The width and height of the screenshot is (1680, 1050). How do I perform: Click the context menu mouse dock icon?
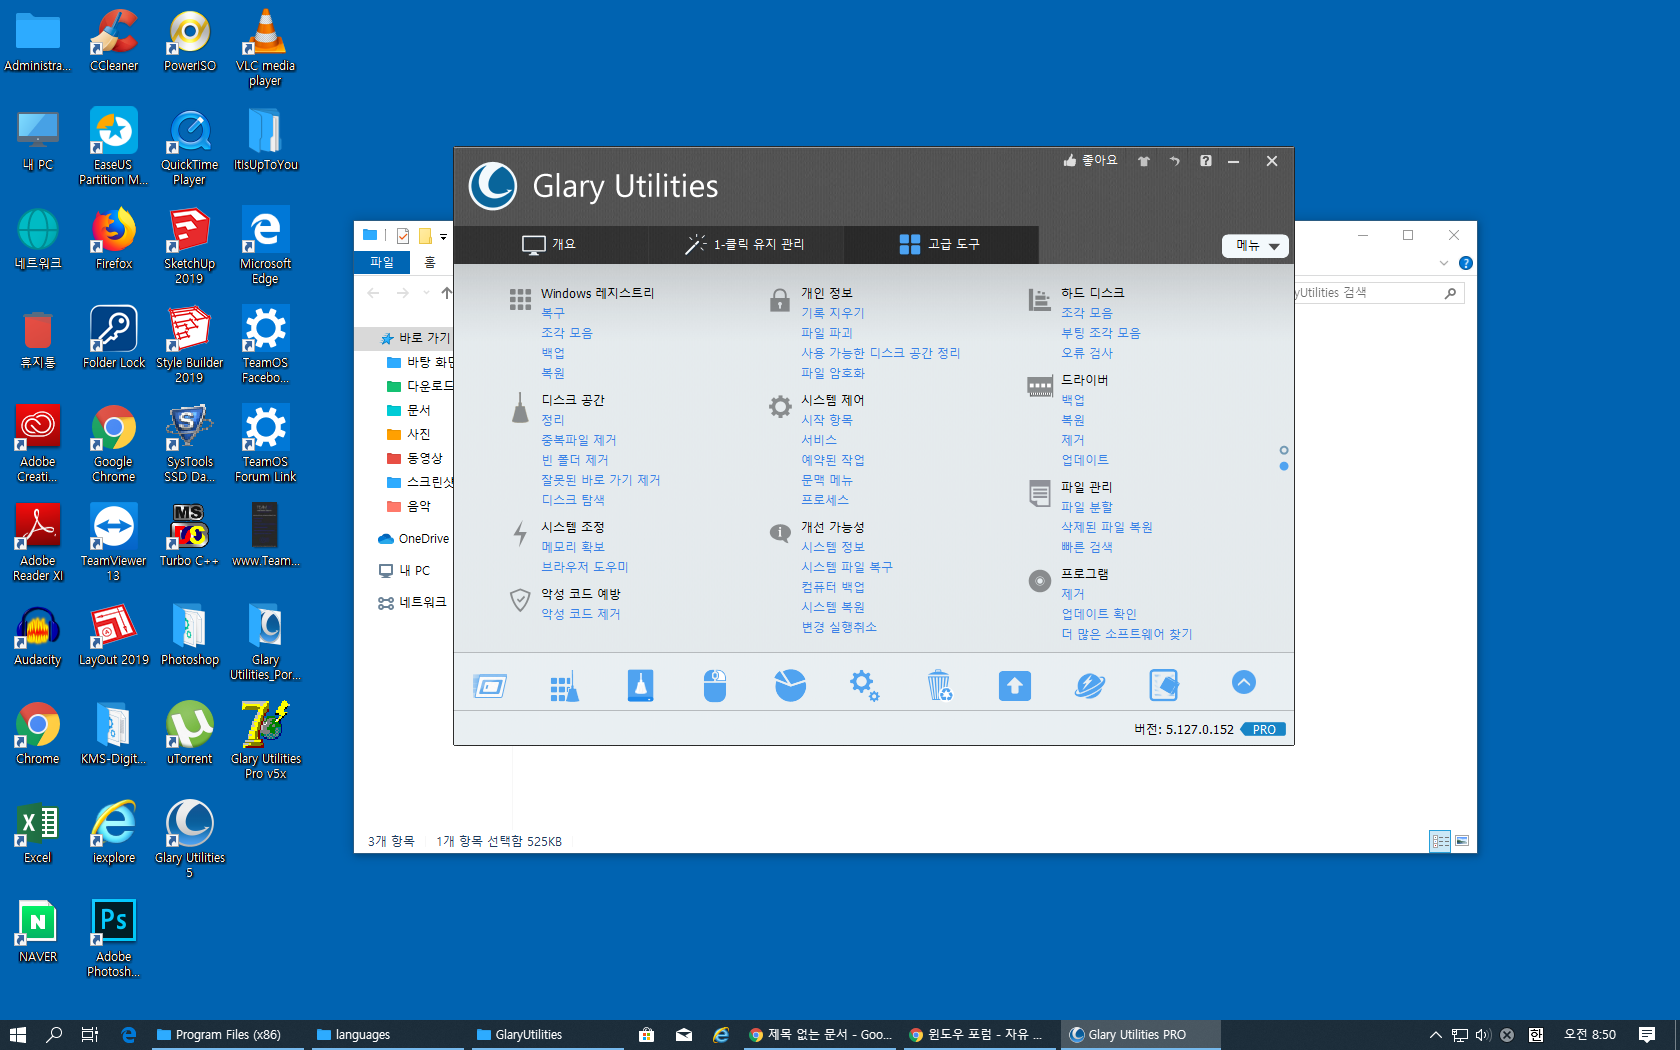715,686
